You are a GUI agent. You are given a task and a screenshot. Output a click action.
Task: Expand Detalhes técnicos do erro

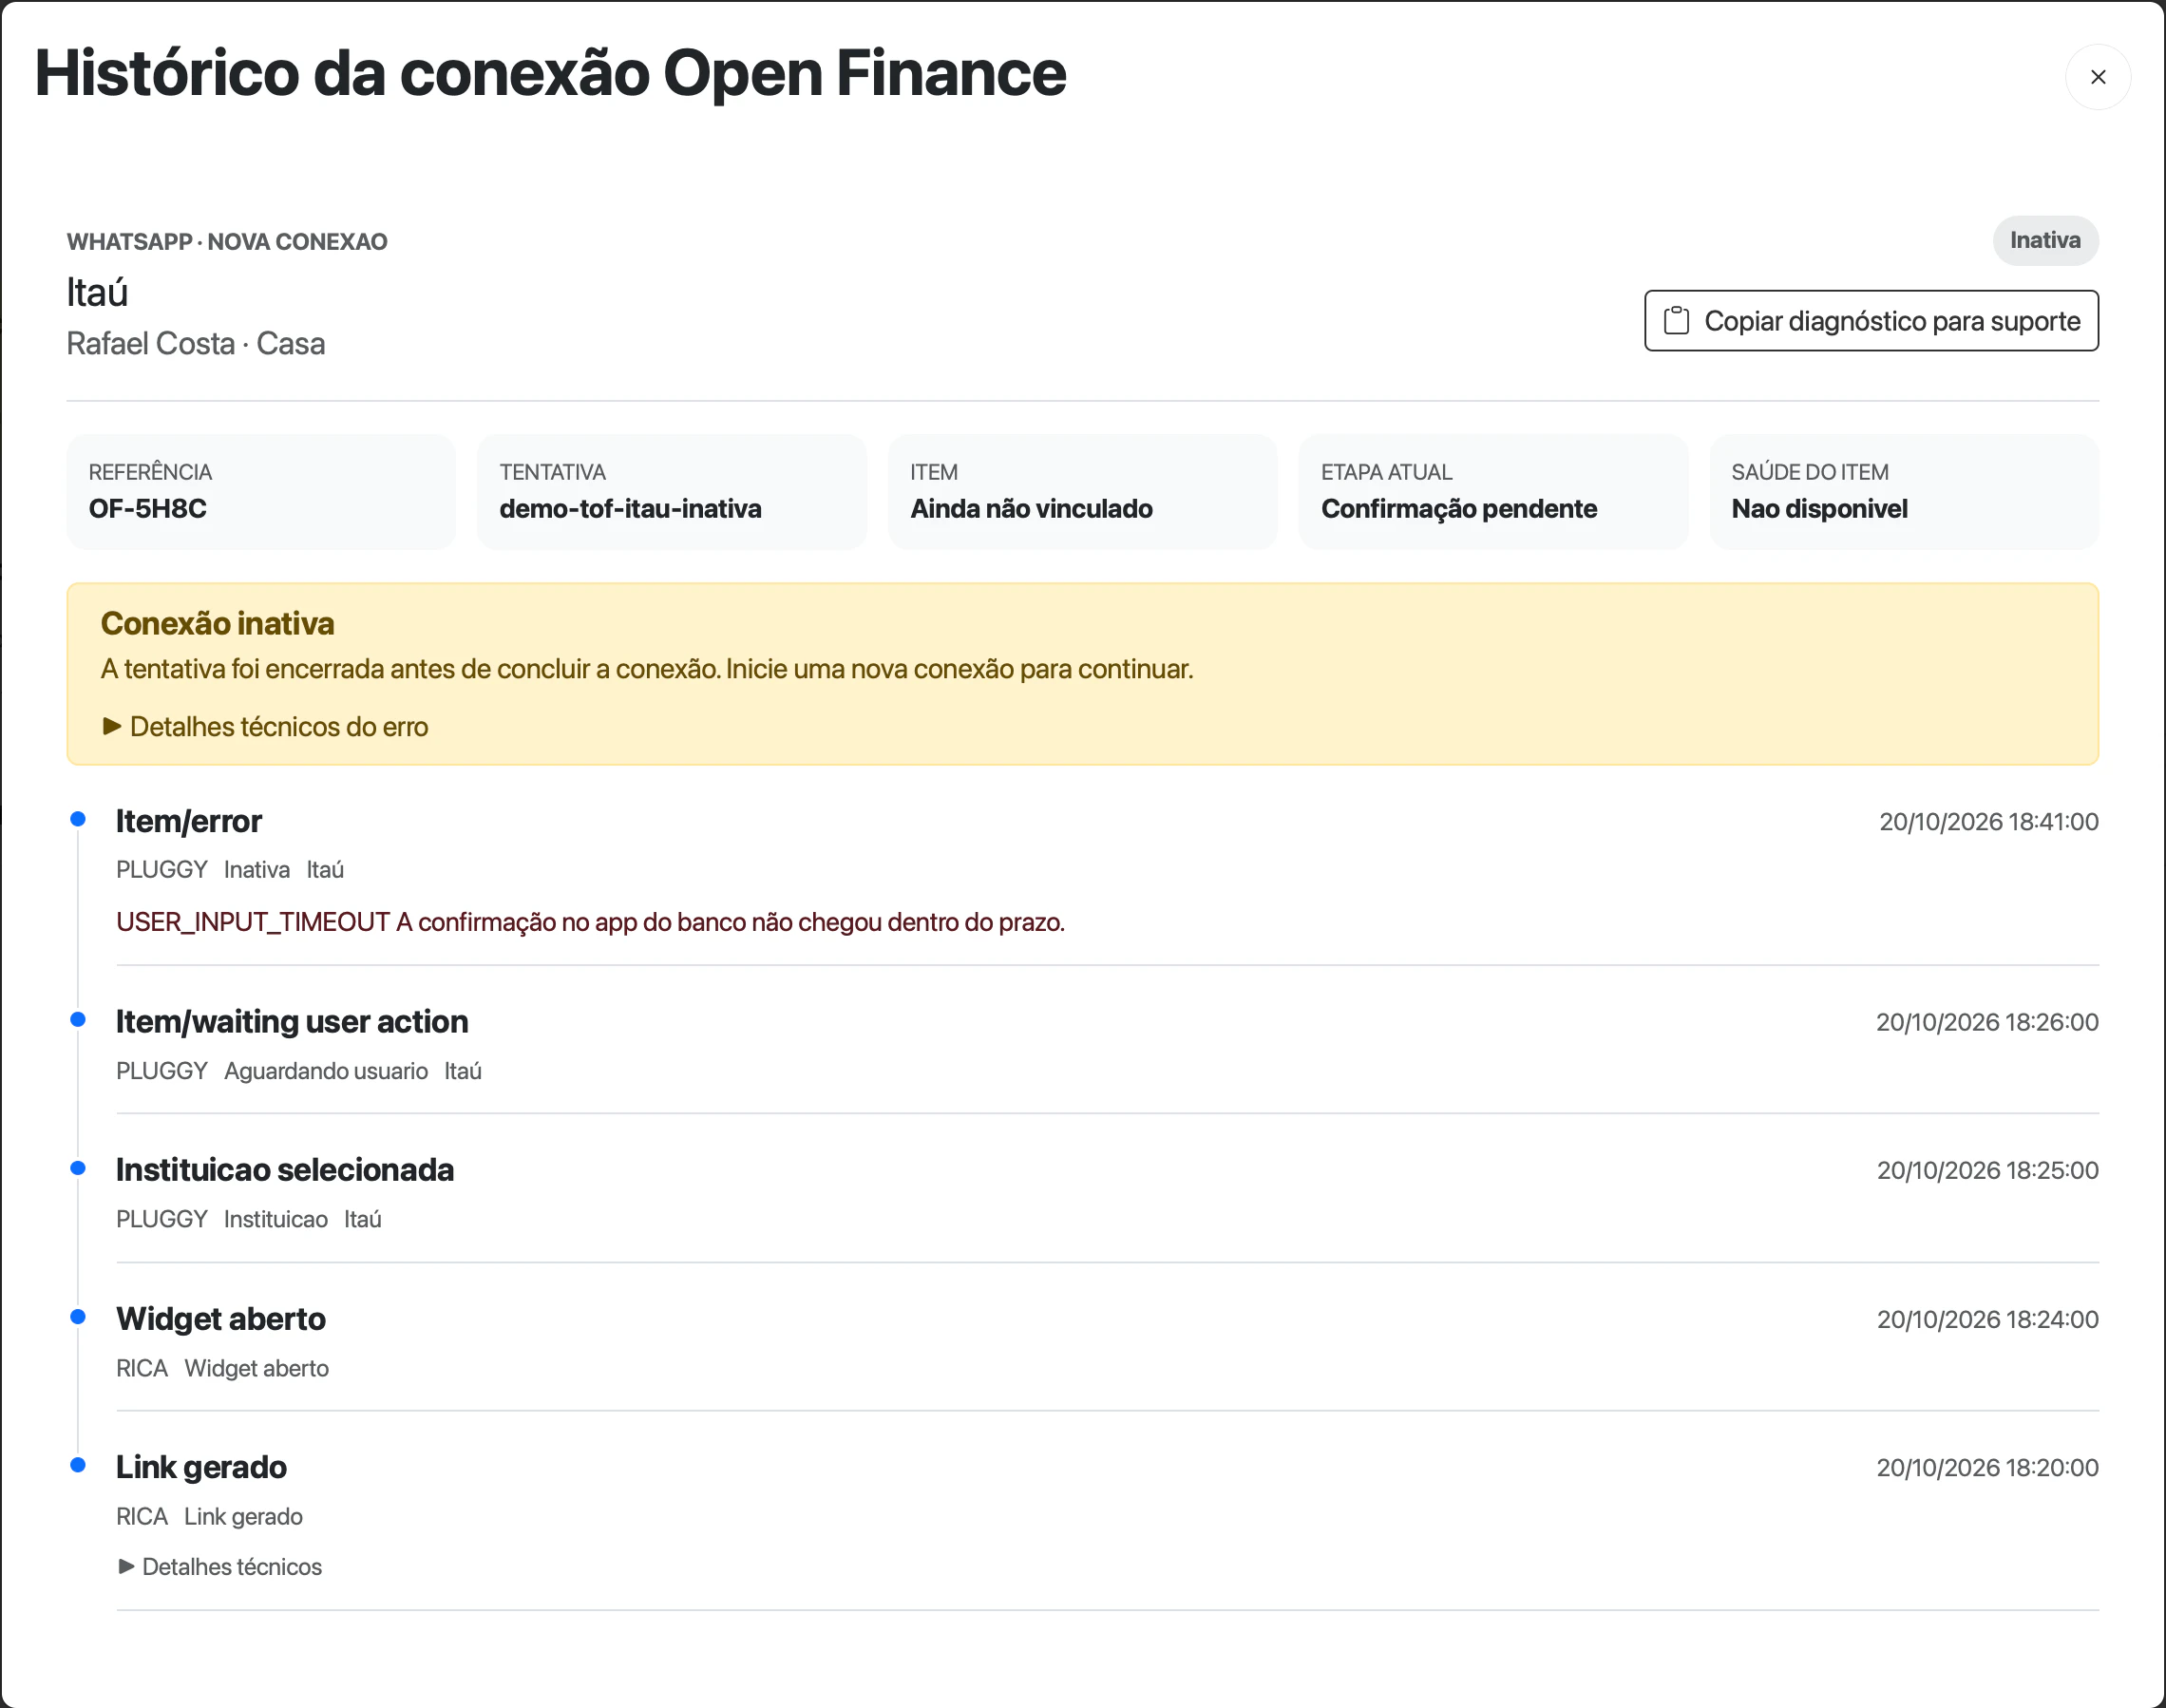tap(265, 726)
